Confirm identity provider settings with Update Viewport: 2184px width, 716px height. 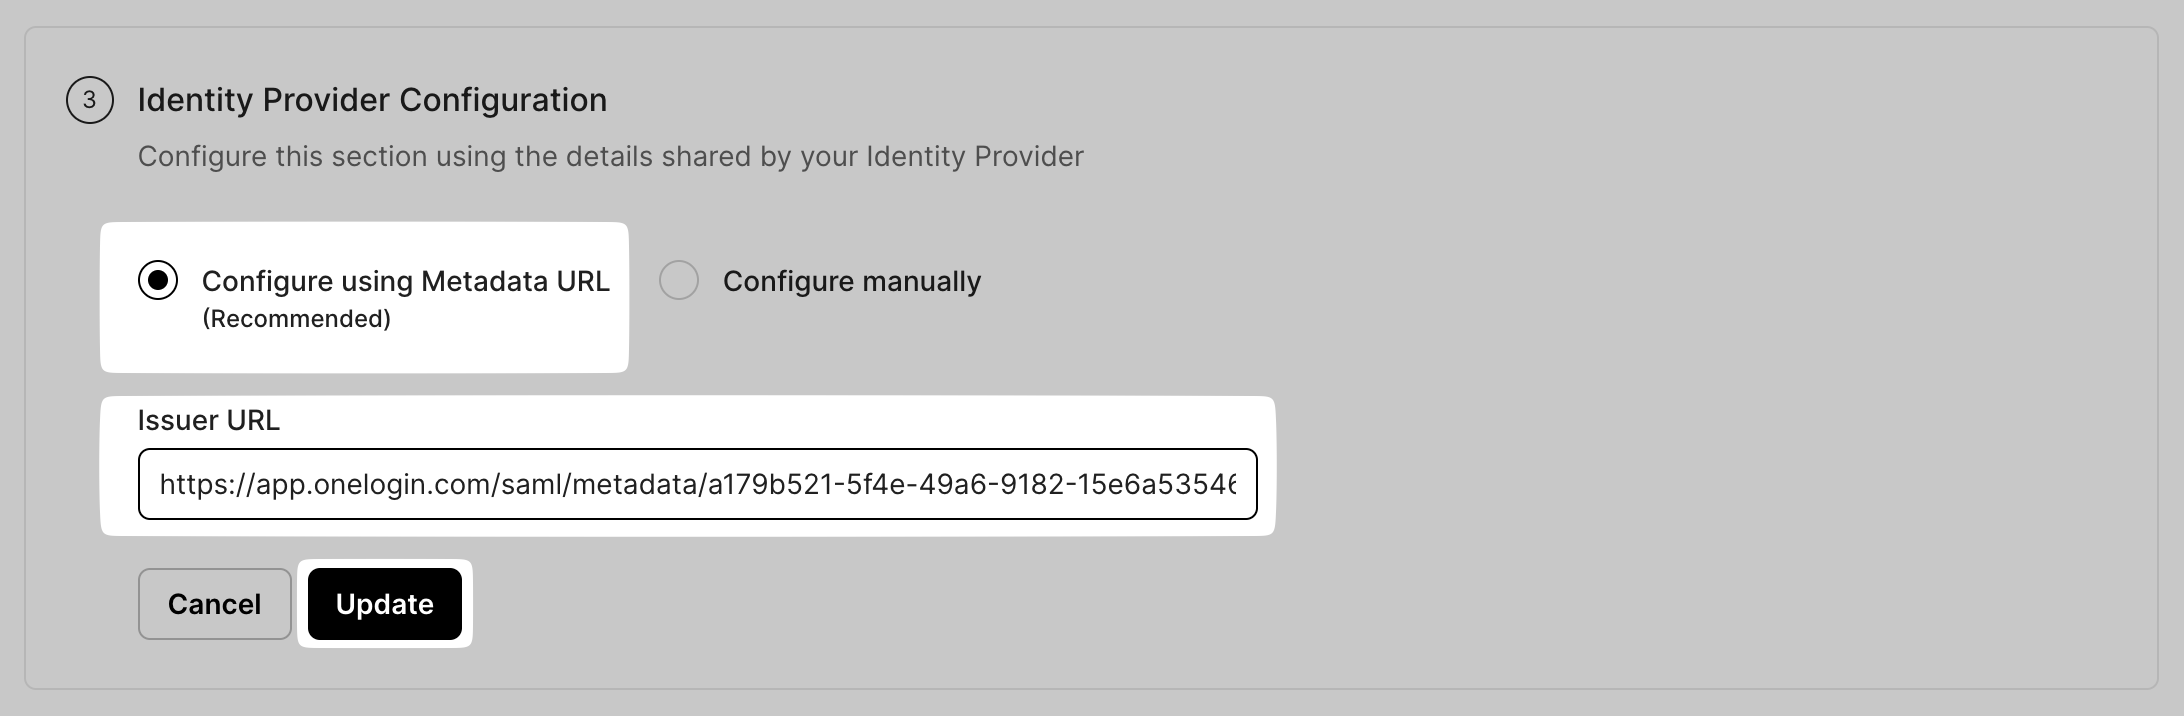coord(384,603)
